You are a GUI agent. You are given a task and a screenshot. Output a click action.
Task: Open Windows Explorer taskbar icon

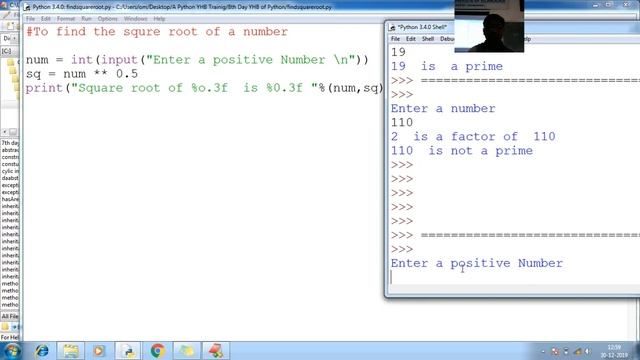coord(71,351)
